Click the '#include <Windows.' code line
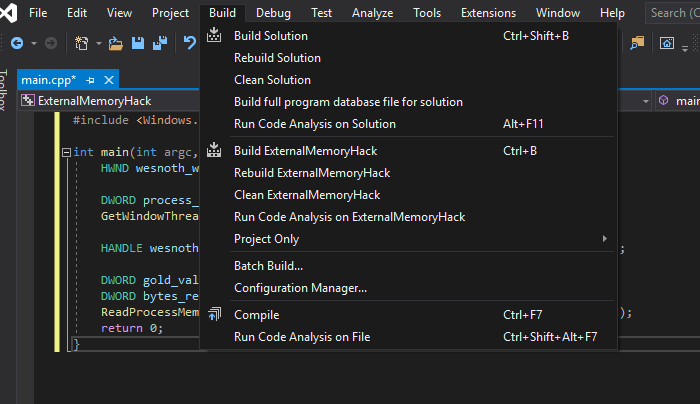The width and height of the screenshot is (700, 404). tap(135, 120)
